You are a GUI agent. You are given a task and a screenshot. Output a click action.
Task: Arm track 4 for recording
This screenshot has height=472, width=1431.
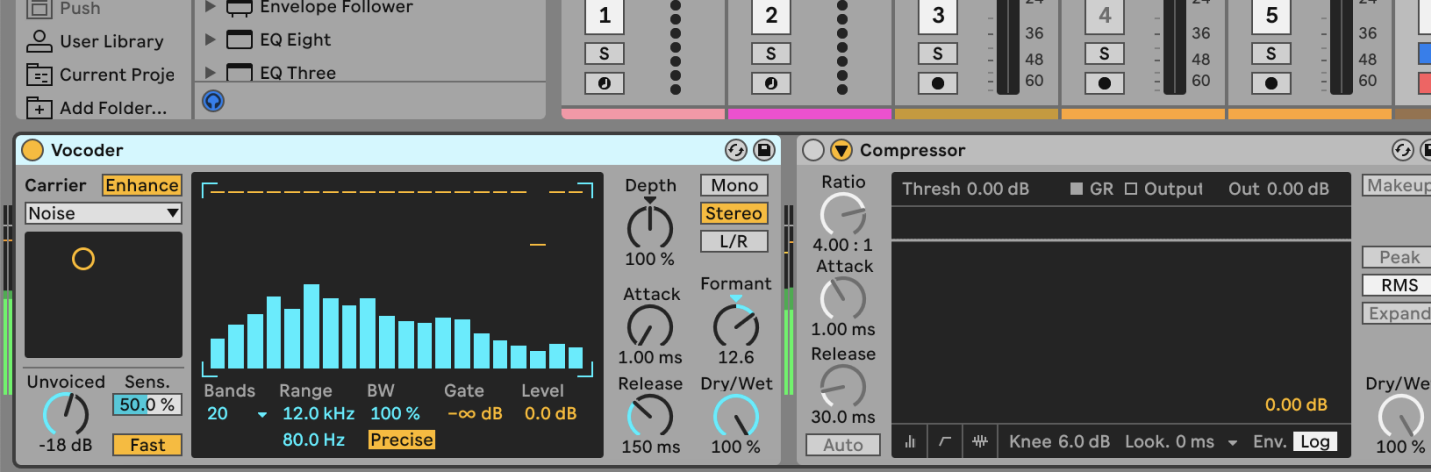pyautogui.click(x=1104, y=83)
